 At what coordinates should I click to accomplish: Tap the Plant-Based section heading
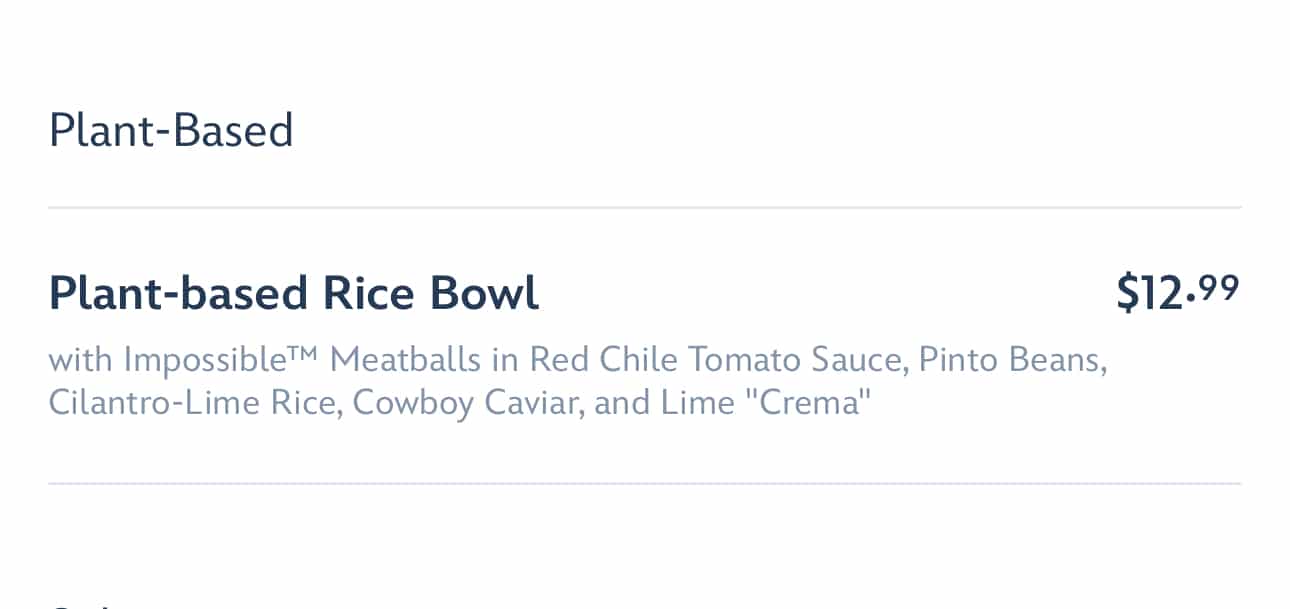(x=171, y=131)
